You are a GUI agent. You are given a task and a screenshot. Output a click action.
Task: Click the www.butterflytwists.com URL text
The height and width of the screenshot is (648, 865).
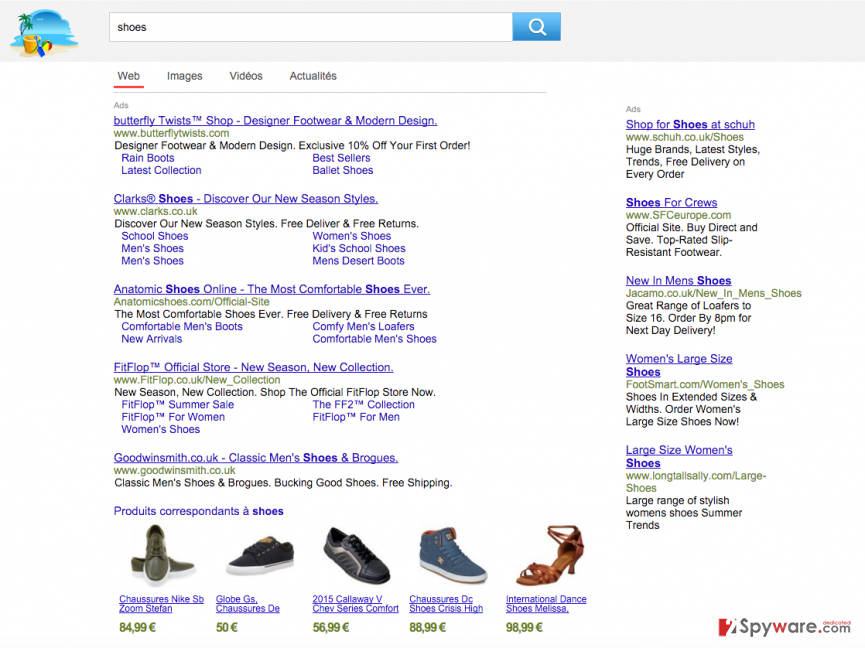(x=171, y=133)
